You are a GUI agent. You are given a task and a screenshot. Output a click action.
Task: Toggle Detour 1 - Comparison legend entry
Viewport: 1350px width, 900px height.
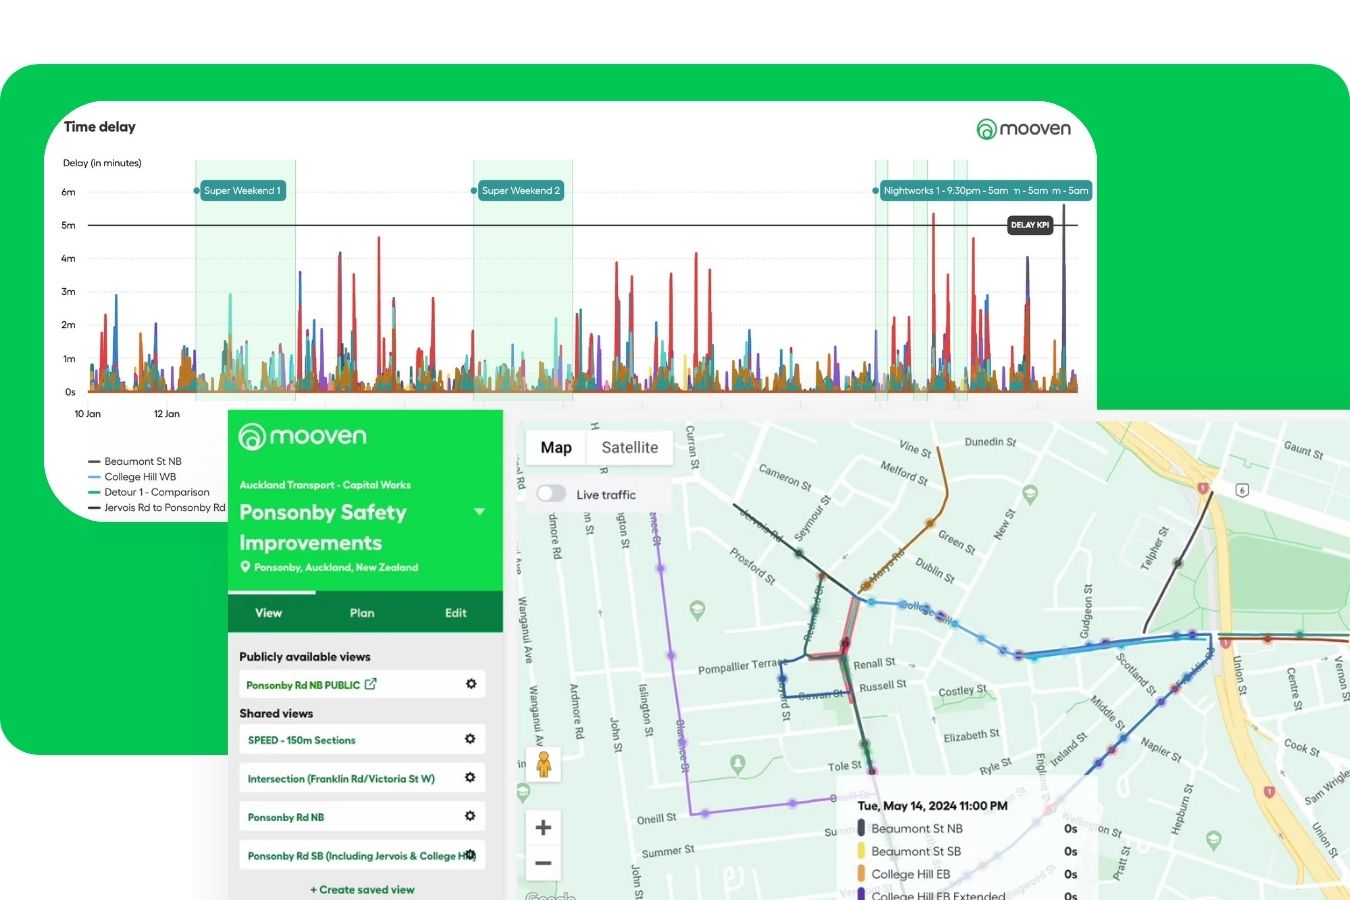149,492
